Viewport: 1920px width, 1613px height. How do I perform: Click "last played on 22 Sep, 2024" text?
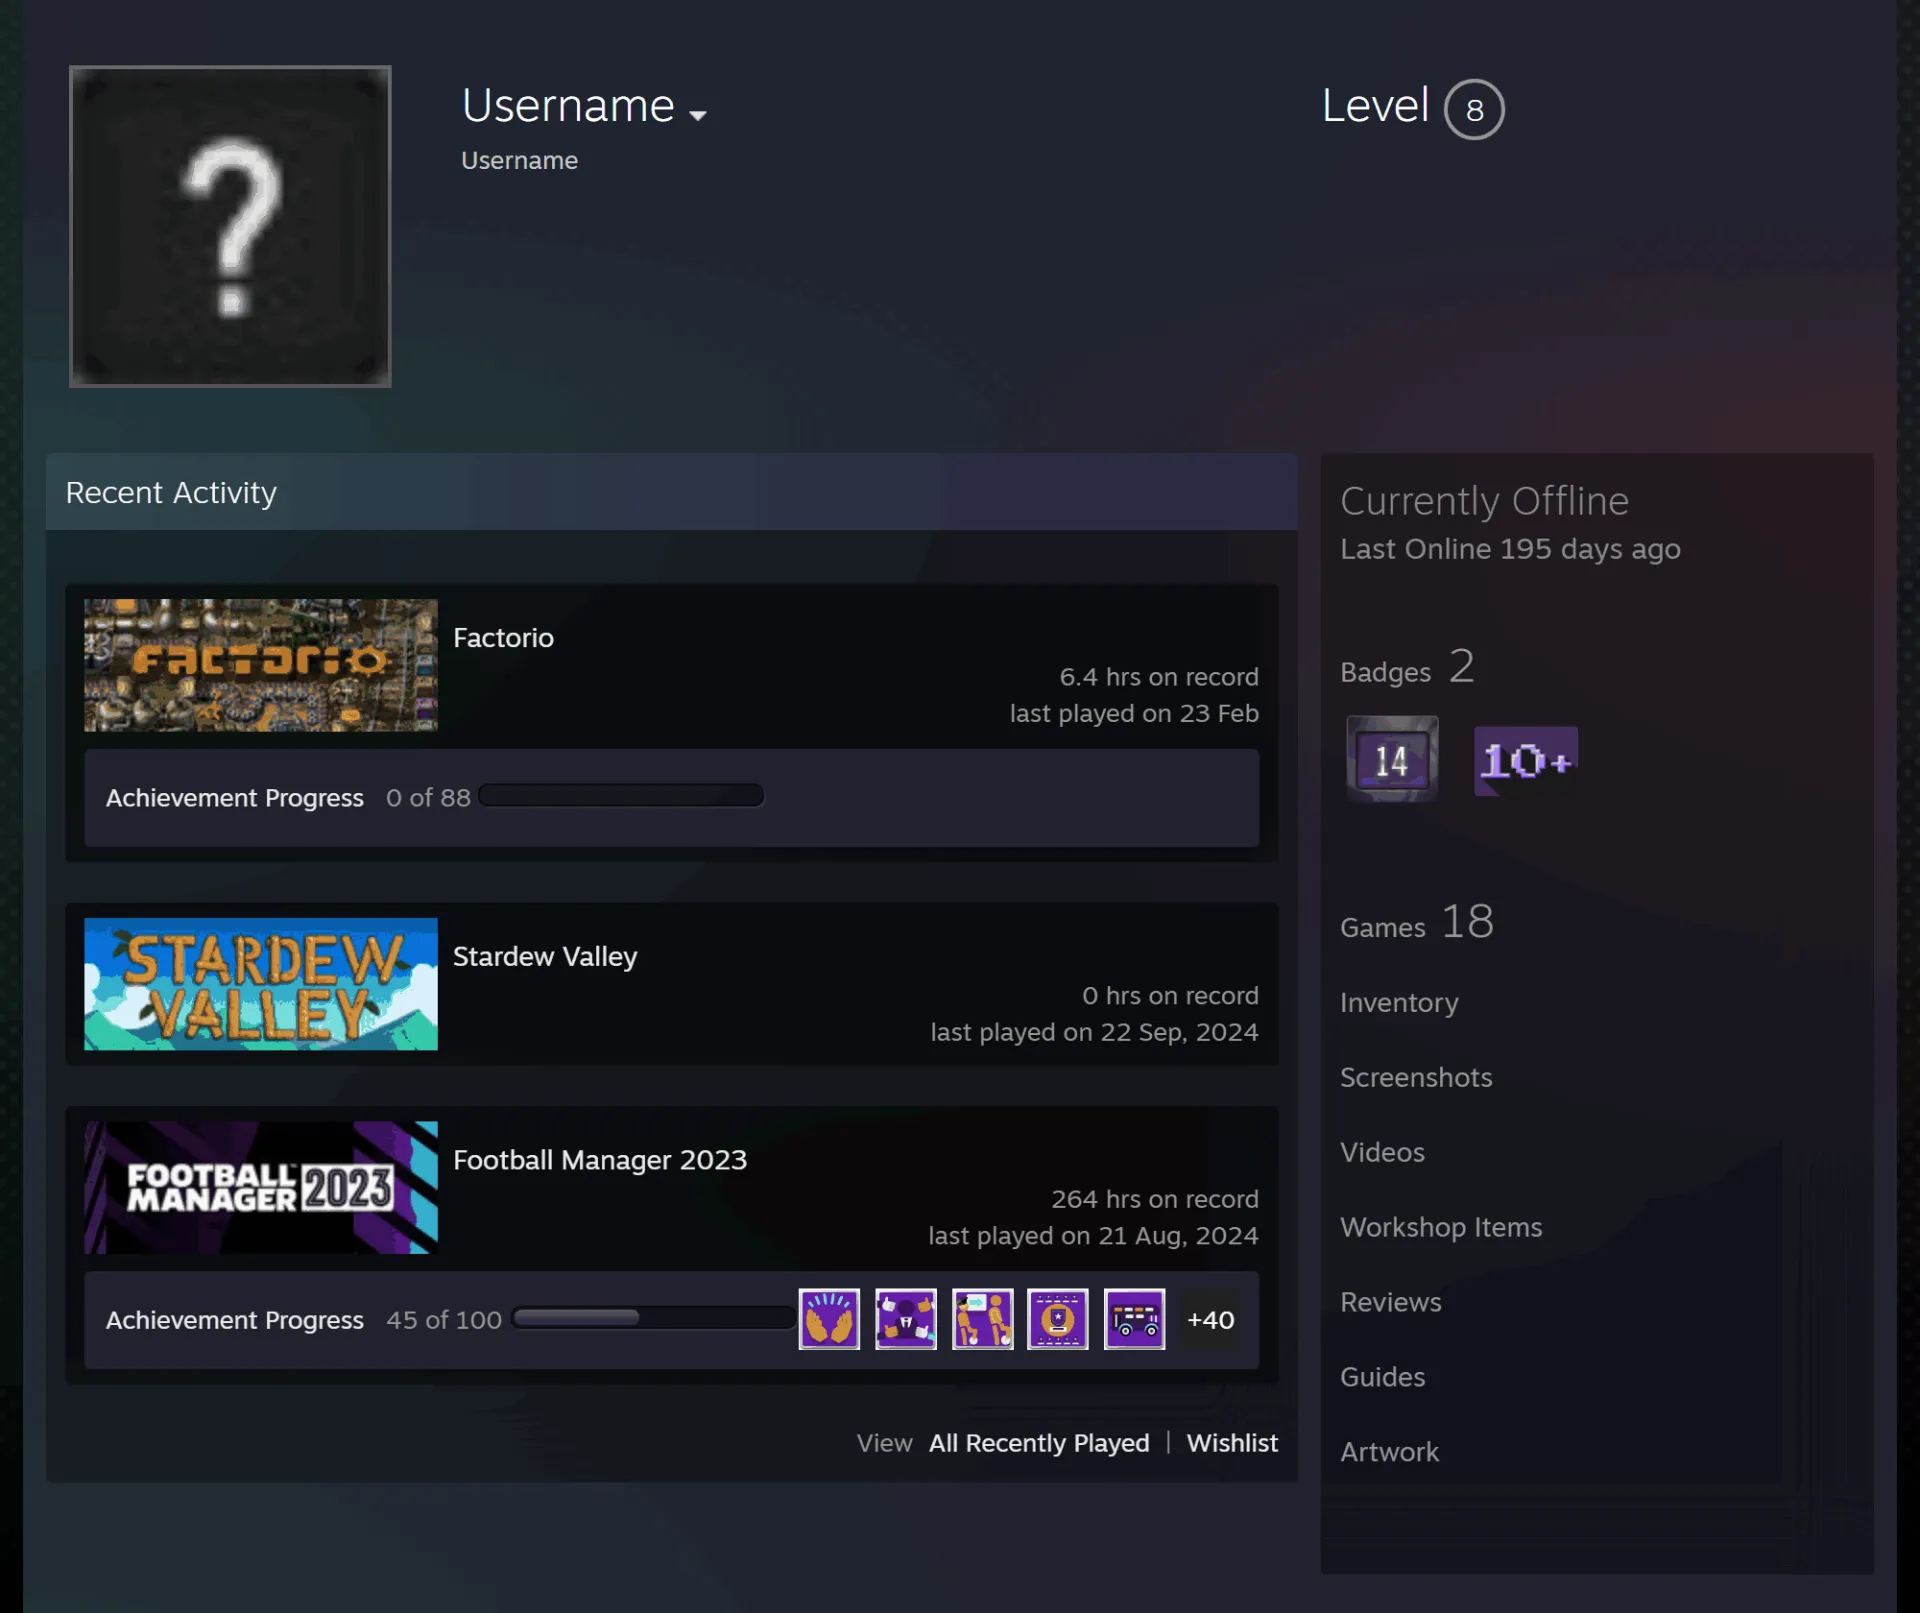click(x=1095, y=1032)
